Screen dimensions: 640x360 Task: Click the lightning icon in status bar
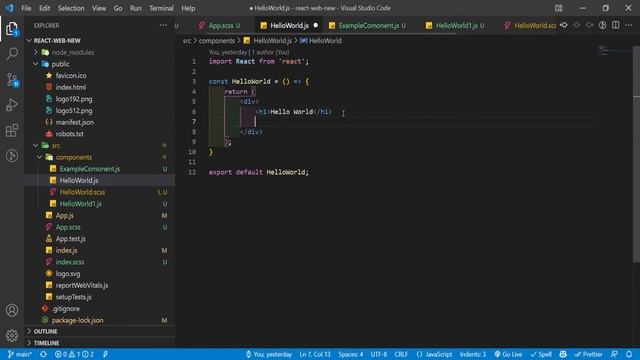click(105, 354)
